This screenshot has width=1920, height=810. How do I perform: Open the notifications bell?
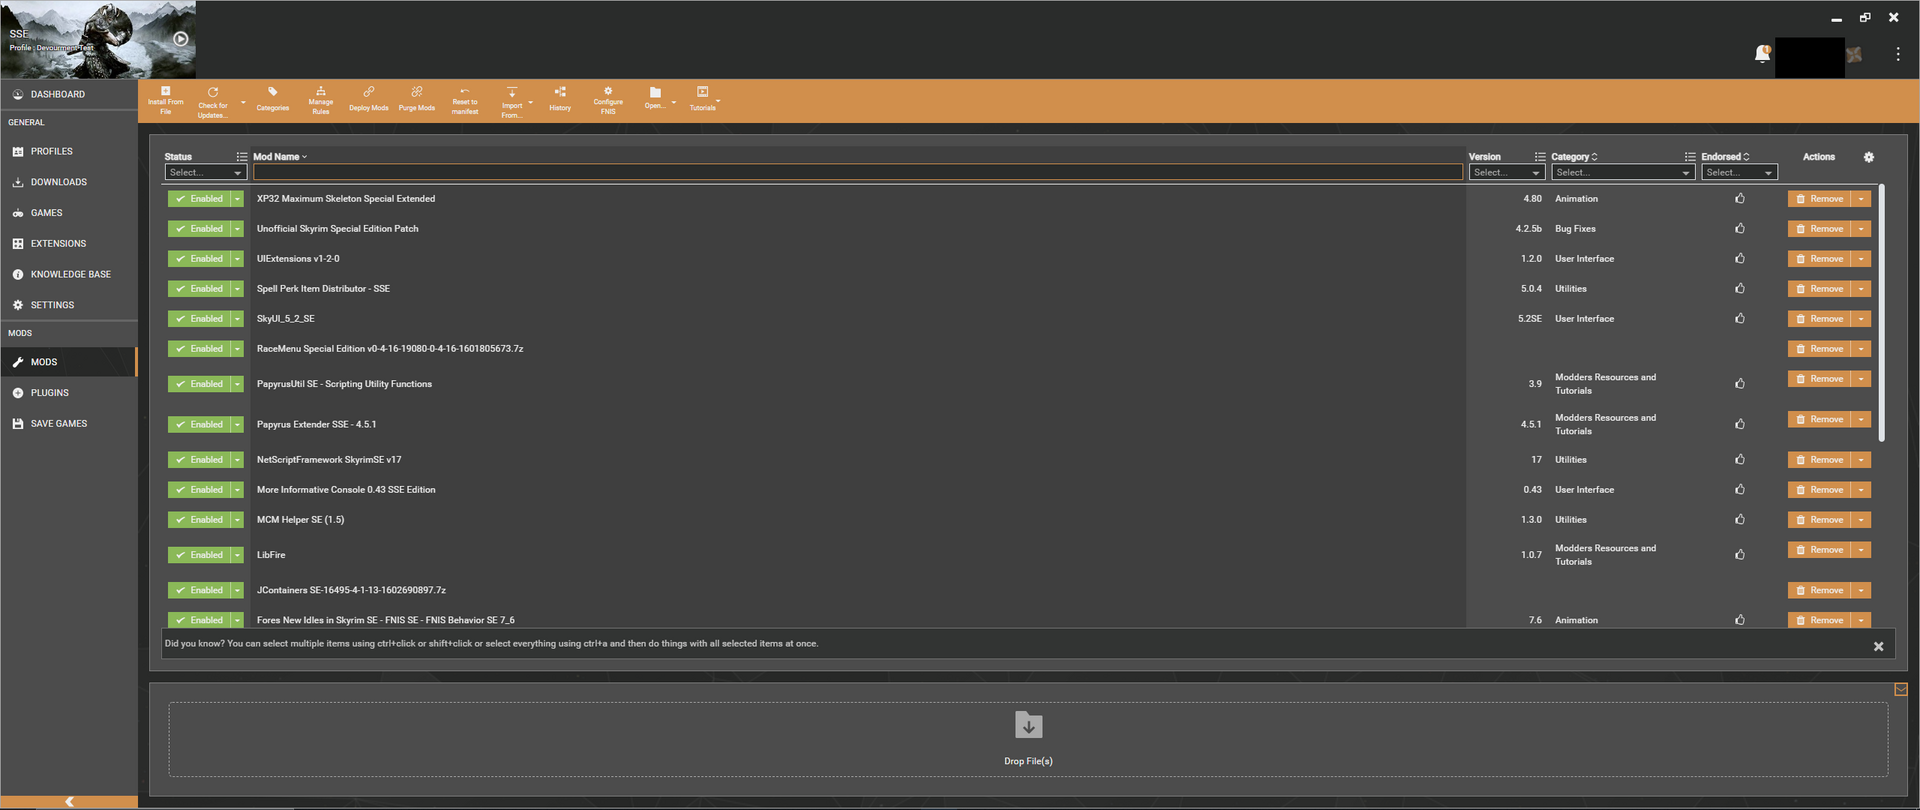[1762, 54]
